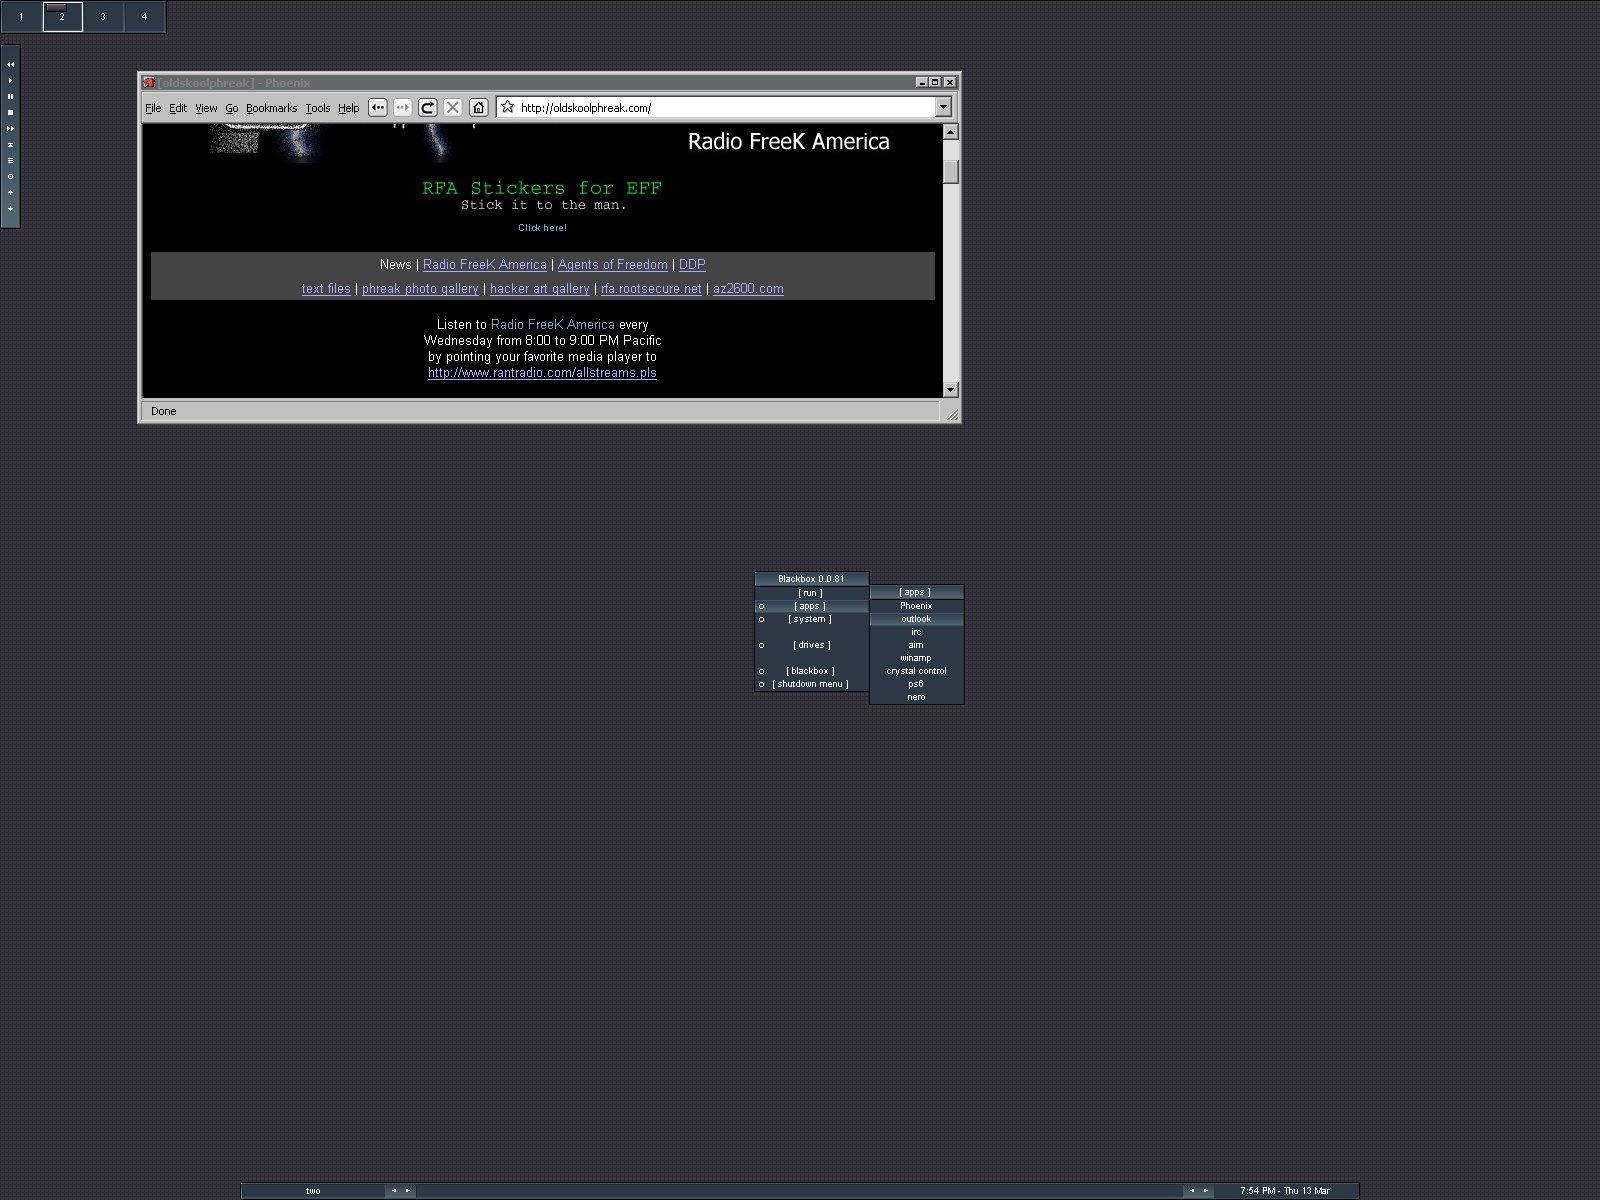Launch ps6 from the apps submenu

(916, 684)
